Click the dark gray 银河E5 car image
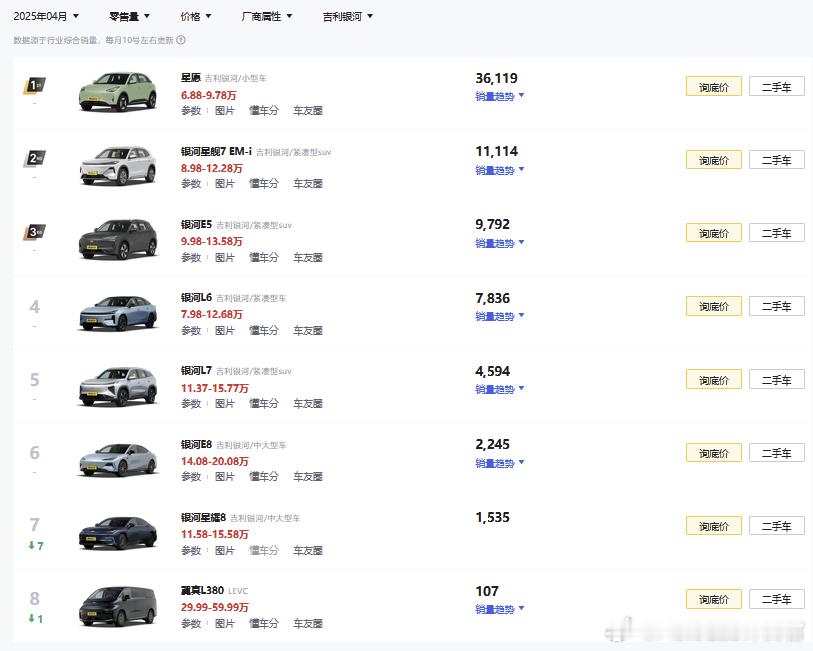Image resolution: width=813 pixels, height=651 pixels. pyautogui.click(x=118, y=239)
